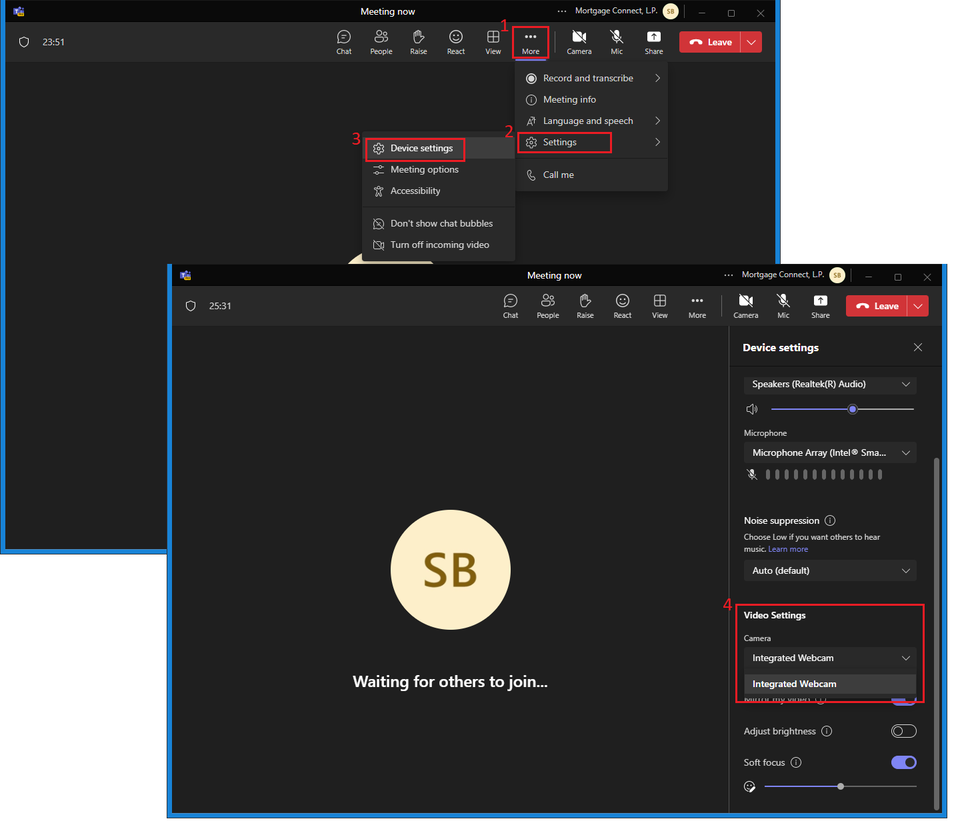Click the speaker volume slider

point(842,409)
